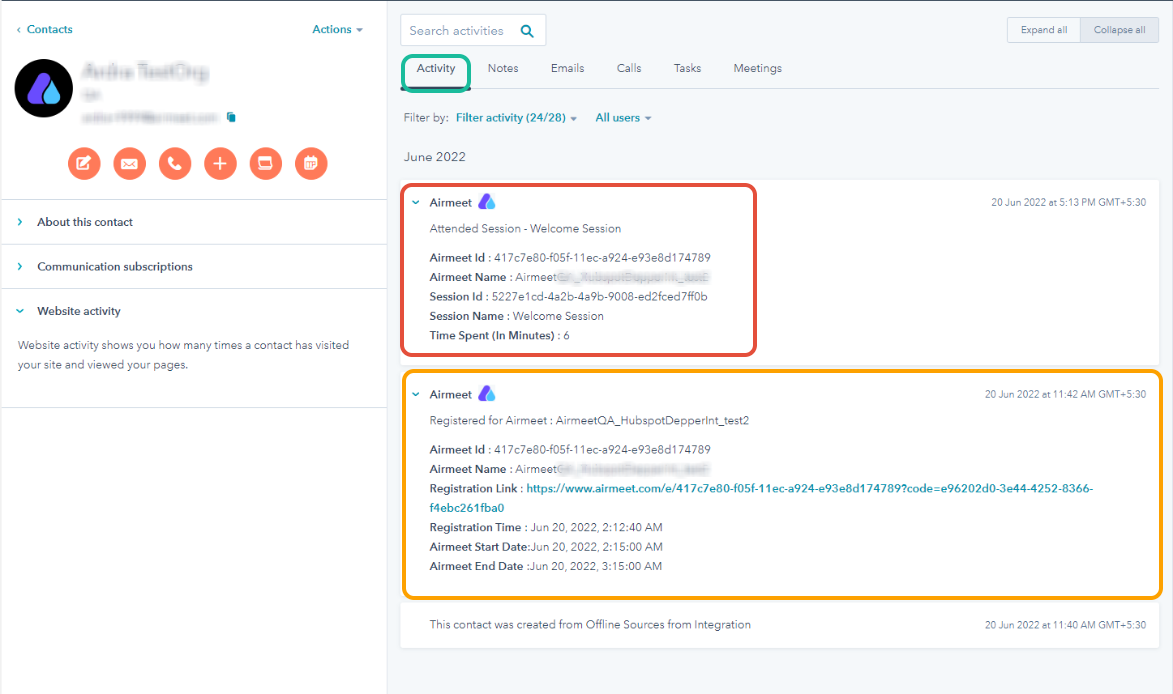
Task: Switch to the Tasks tab
Action: [687, 68]
